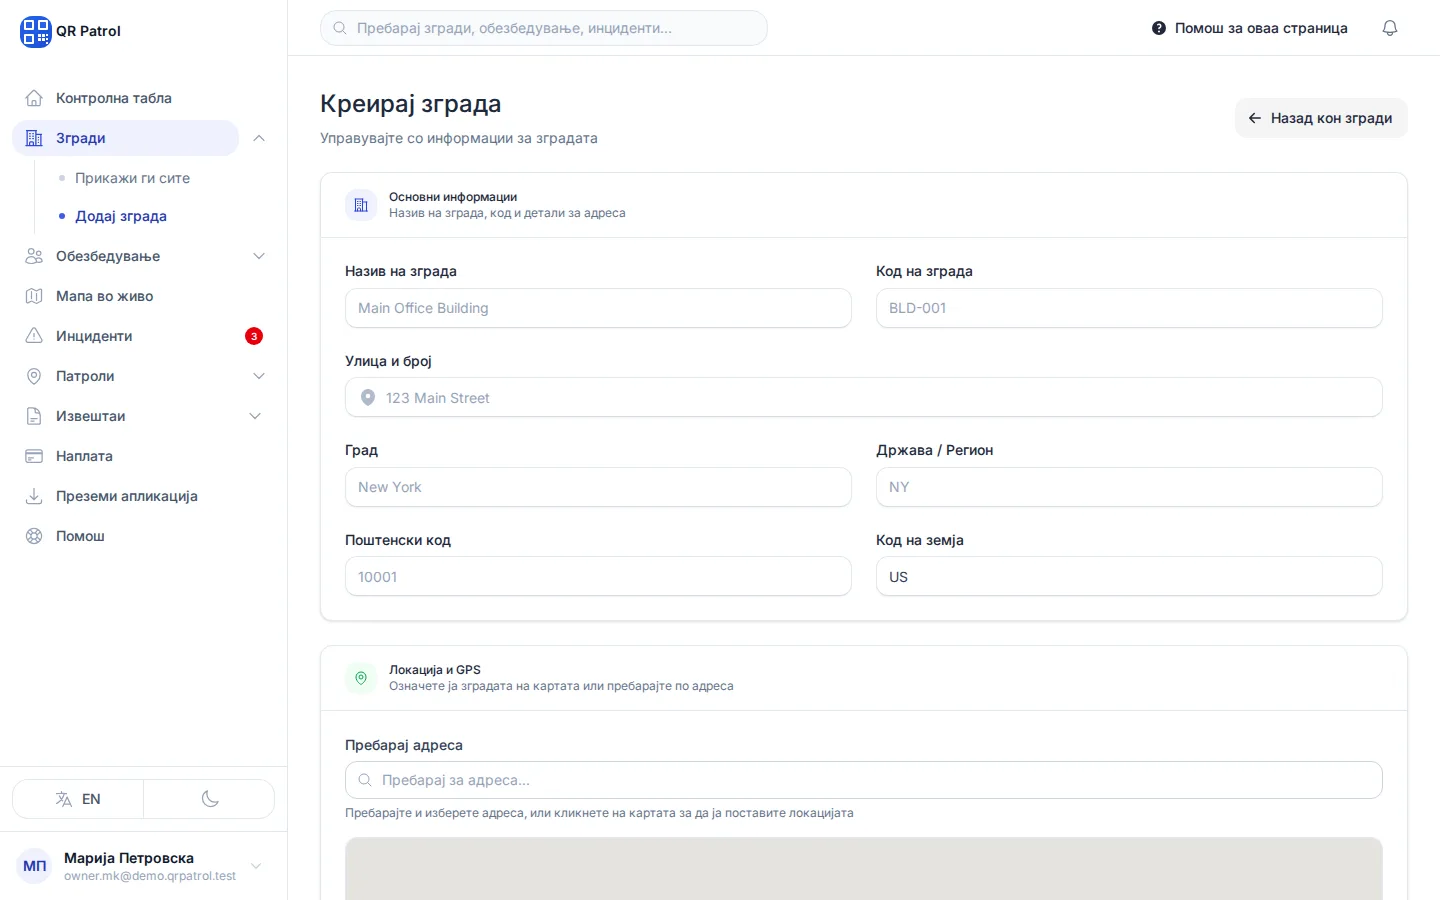Viewport: 1440px width, 900px height.
Task: Click the Назив на зграда input
Action: (598, 308)
